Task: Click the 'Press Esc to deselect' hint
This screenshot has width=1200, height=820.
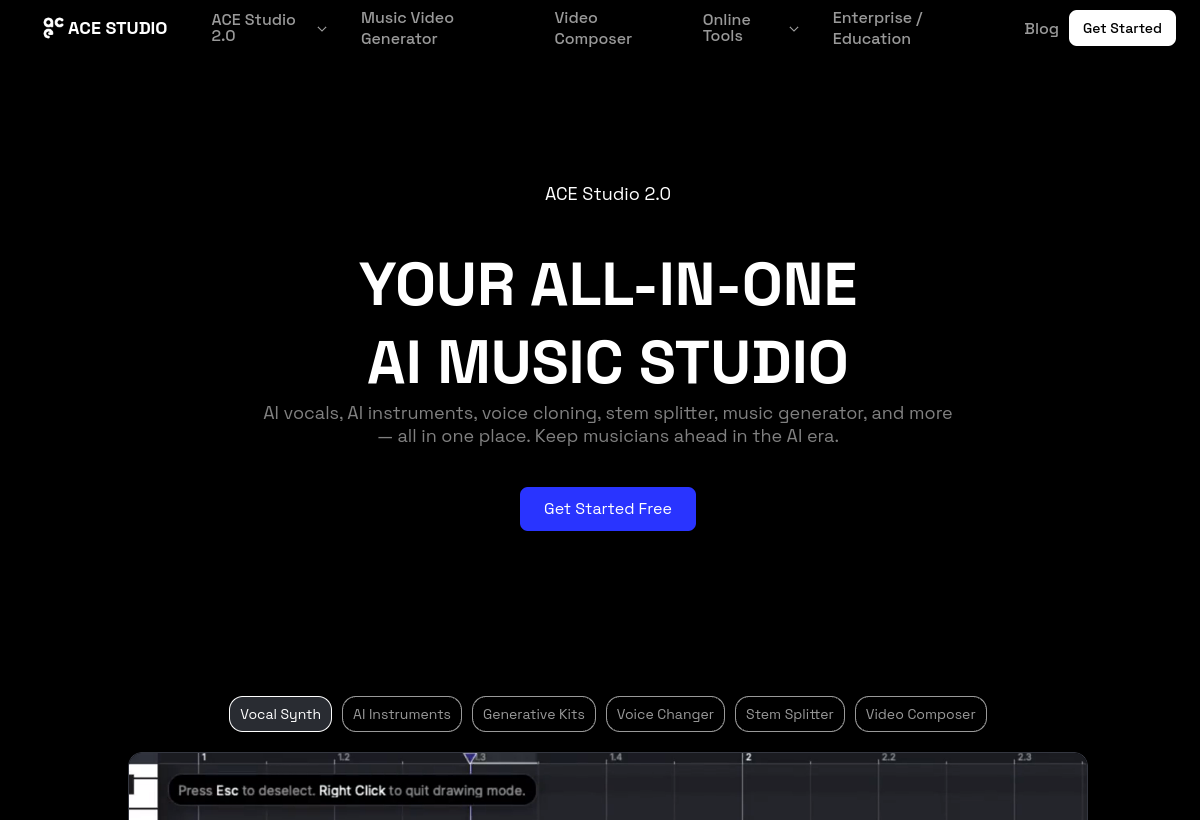Action: (352, 790)
